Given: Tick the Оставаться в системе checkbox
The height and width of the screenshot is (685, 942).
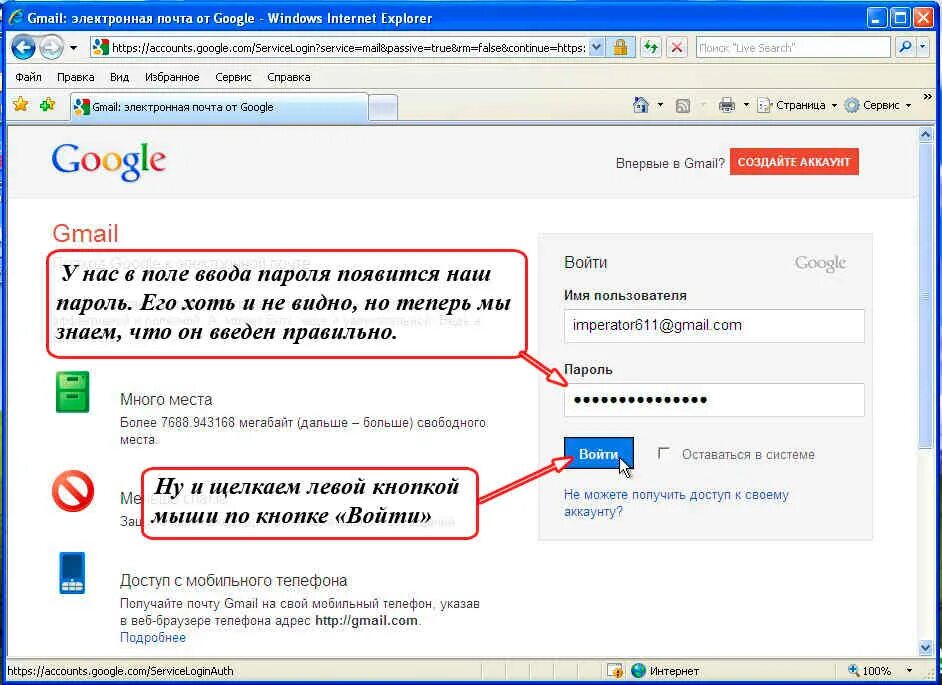Looking at the screenshot, I should [663, 452].
